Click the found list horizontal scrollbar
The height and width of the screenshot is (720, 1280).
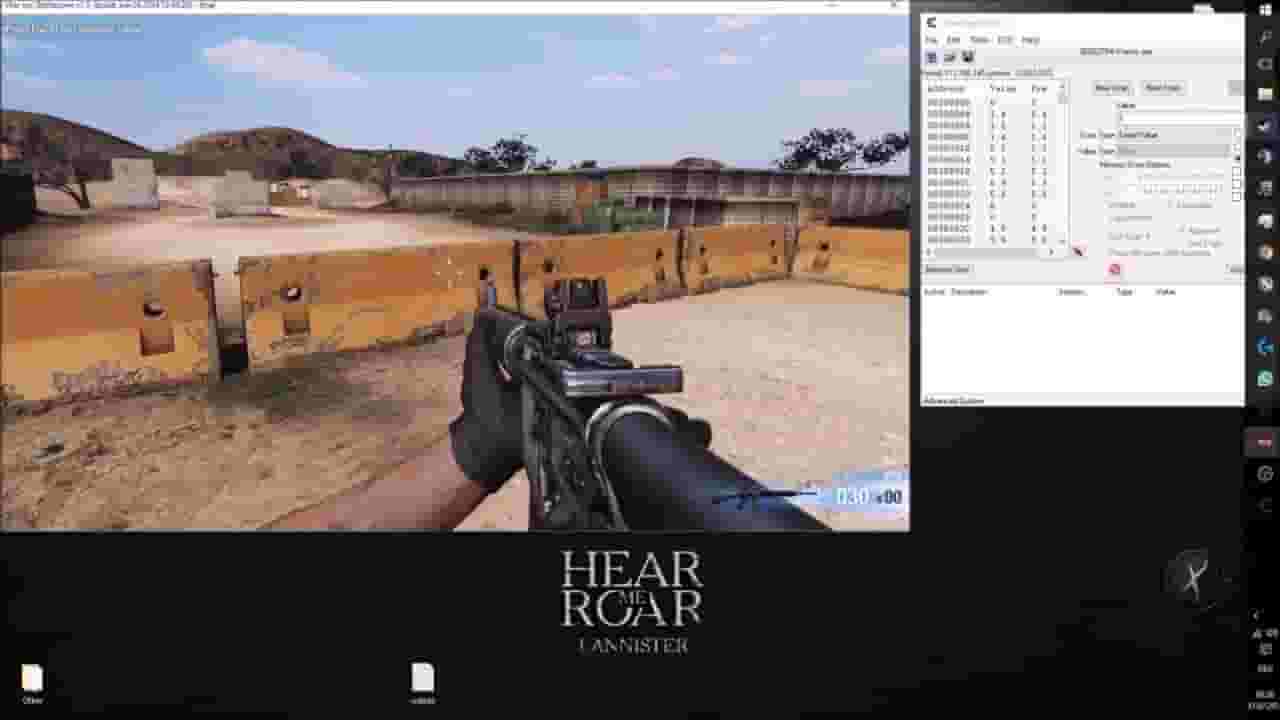[990, 252]
